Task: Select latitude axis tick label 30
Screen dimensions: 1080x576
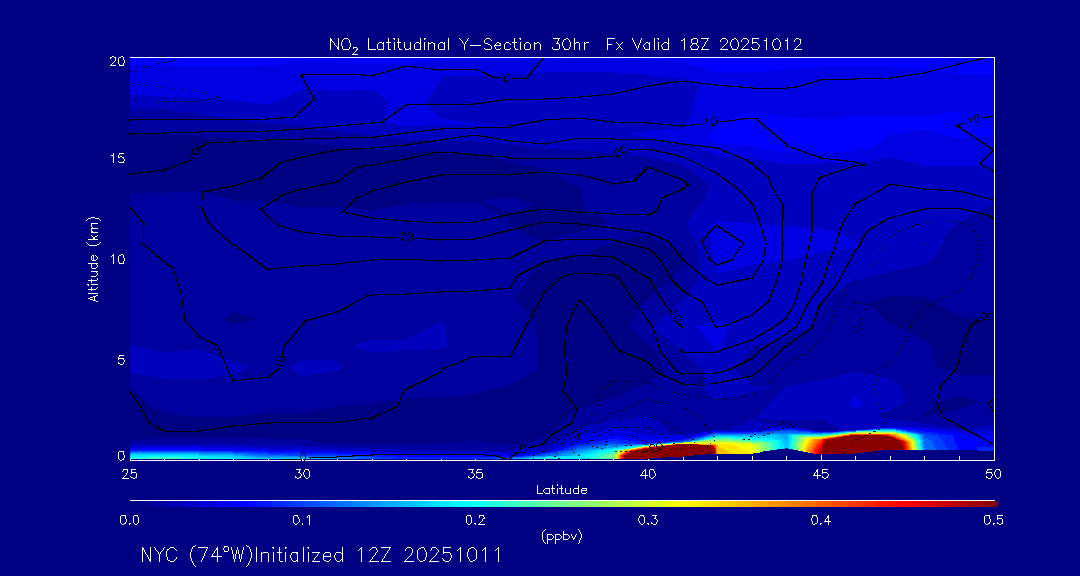Action: (302, 473)
